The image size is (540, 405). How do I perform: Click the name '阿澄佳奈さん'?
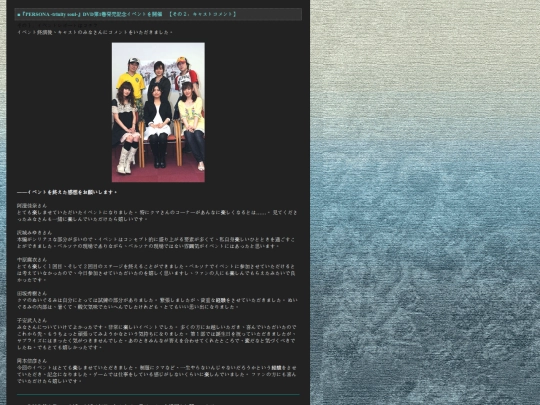point(32,206)
